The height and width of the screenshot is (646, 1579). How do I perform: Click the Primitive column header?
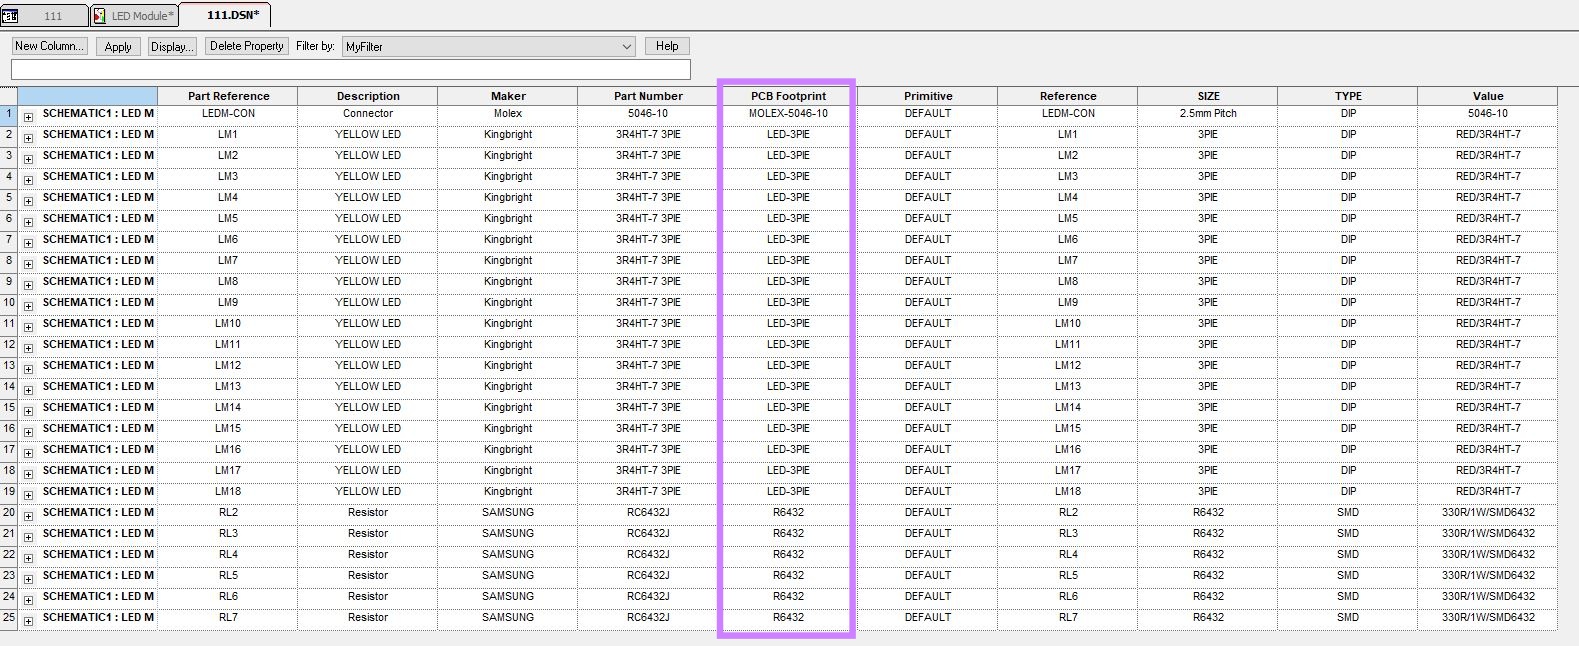pos(928,96)
